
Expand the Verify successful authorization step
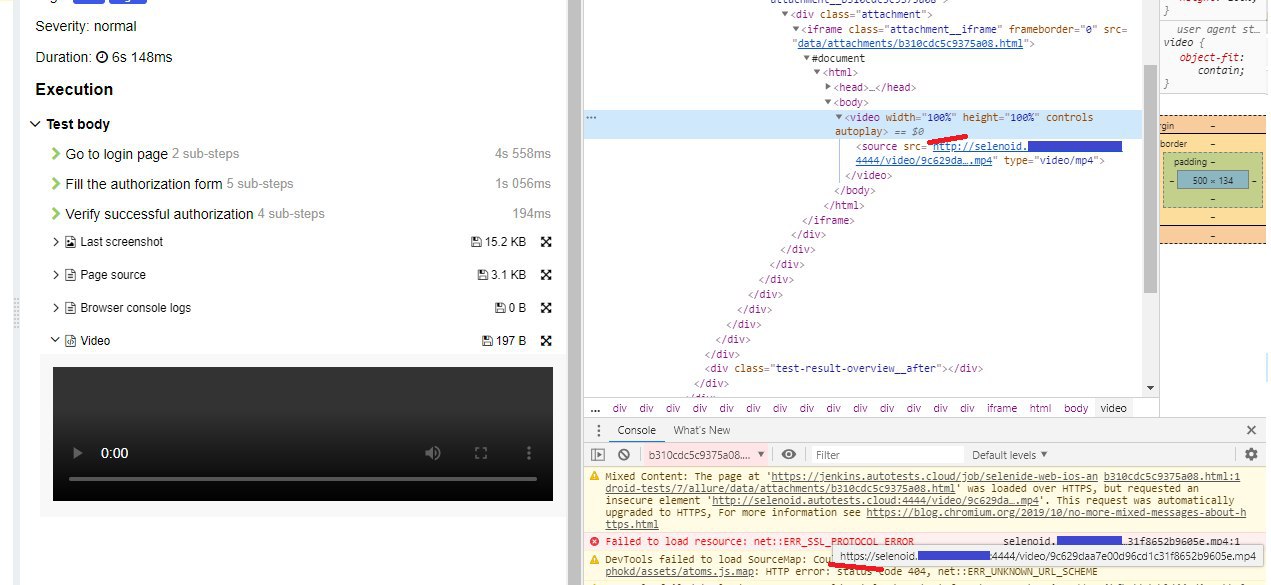[56, 214]
